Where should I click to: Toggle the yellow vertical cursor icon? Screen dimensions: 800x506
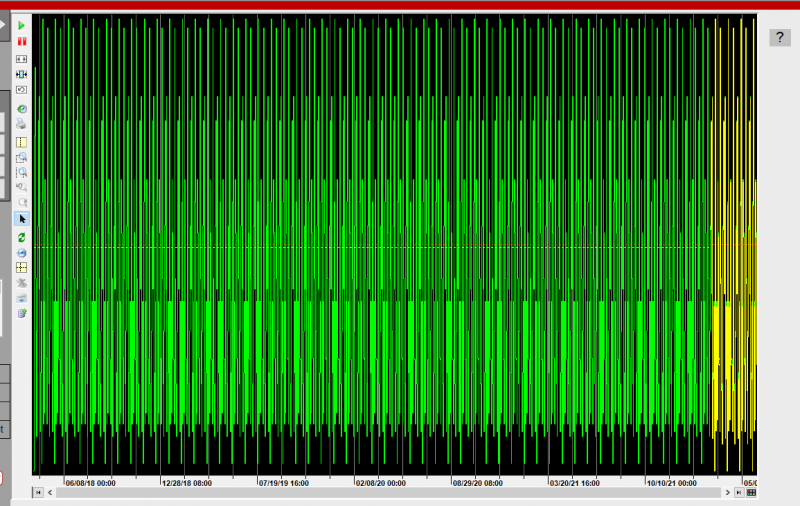[21, 142]
